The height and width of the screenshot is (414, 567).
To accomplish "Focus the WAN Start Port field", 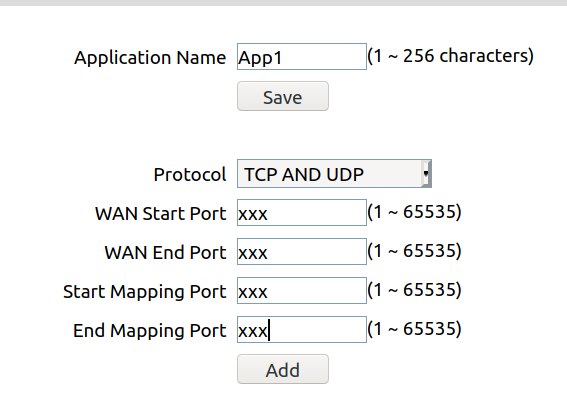I will coord(302,212).
